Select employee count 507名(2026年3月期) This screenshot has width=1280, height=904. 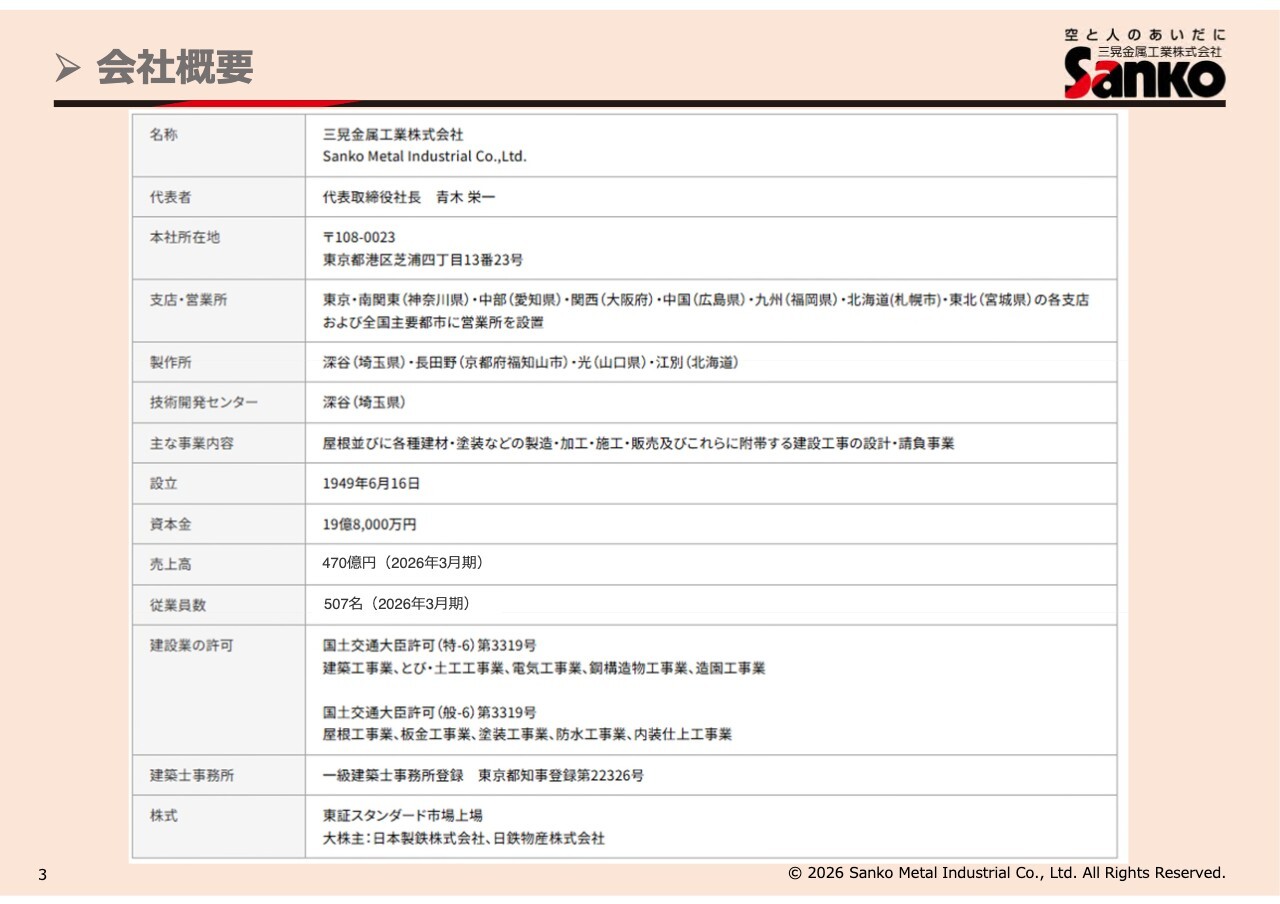397,604
